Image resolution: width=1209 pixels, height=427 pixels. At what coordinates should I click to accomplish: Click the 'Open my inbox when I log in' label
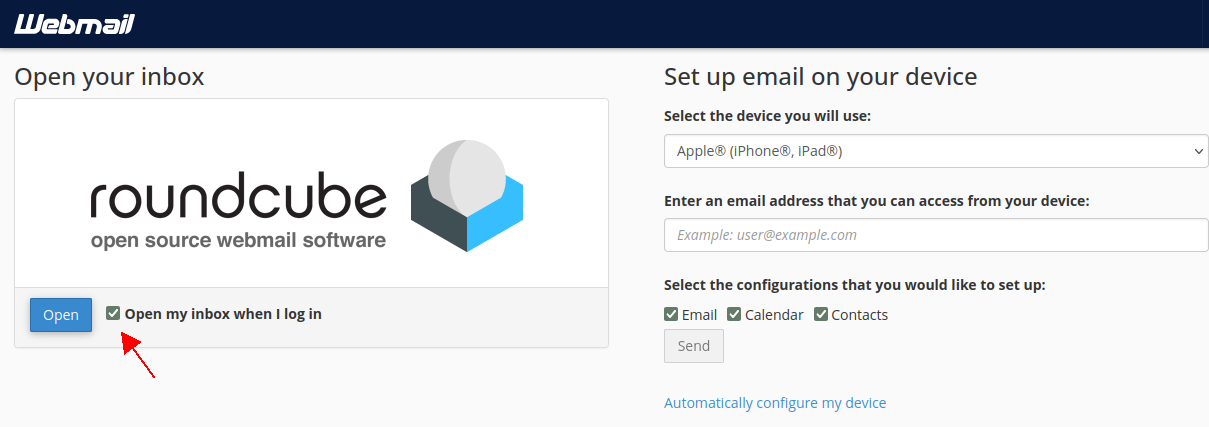(223, 314)
